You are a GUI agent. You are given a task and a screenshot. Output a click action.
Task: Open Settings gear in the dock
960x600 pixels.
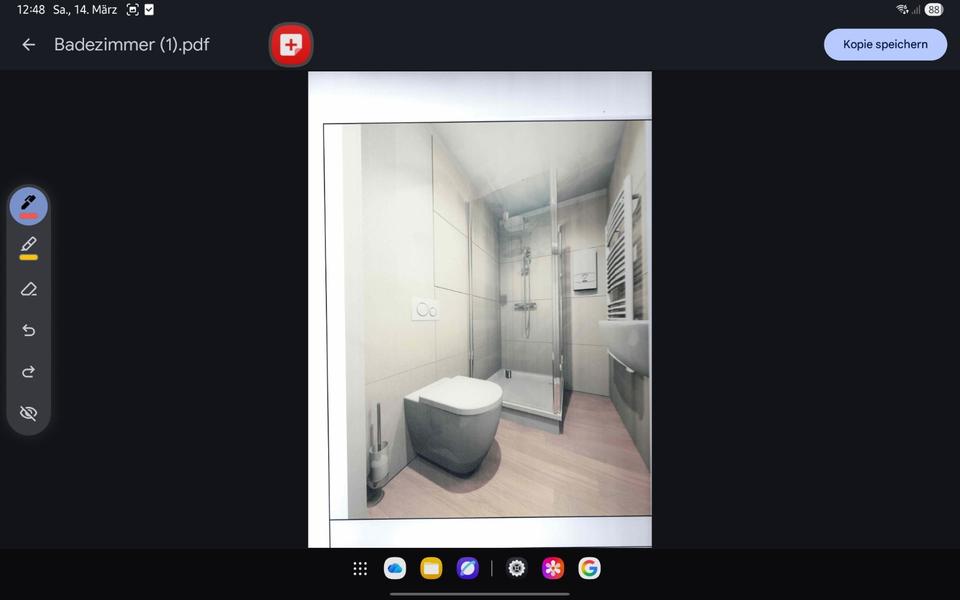(x=516, y=569)
